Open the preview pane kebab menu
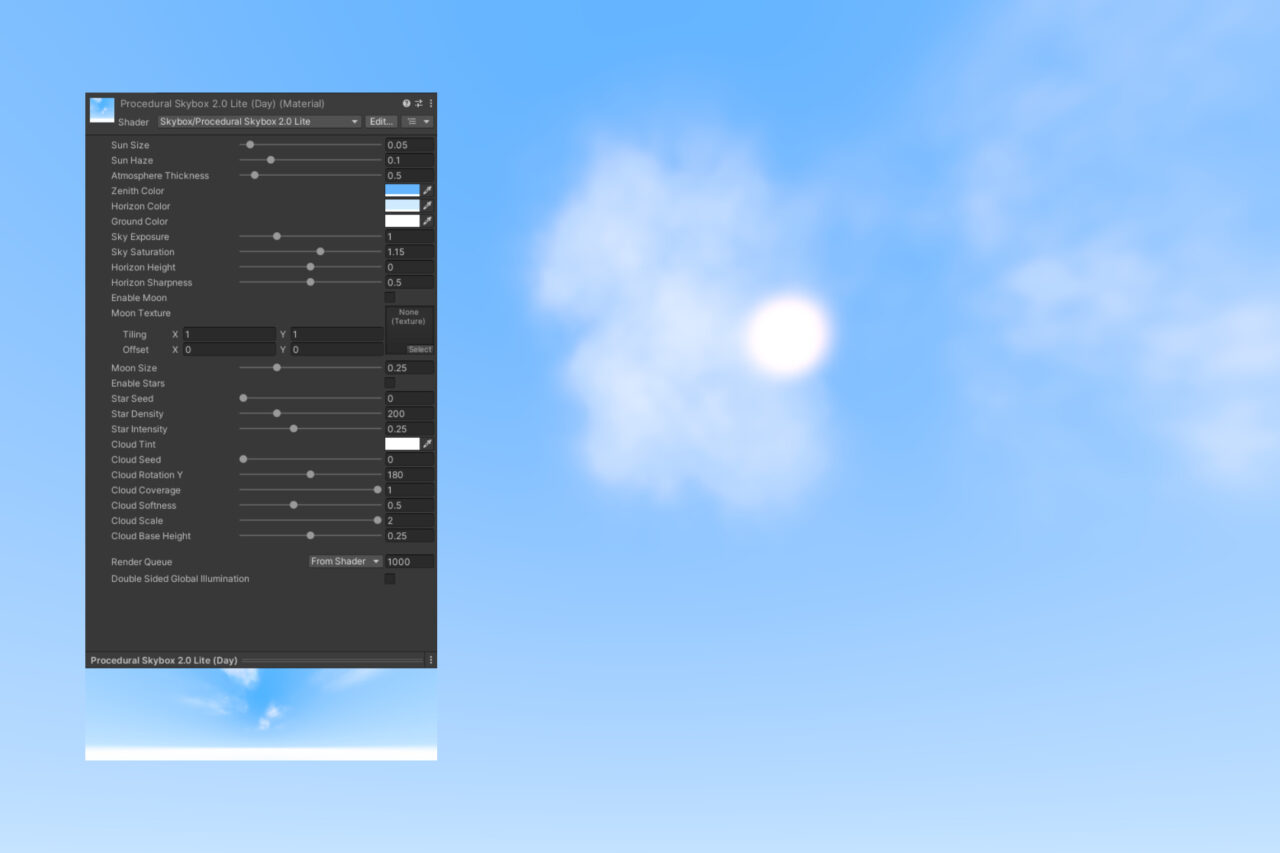Viewport: 1280px width, 853px height. (x=431, y=659)
